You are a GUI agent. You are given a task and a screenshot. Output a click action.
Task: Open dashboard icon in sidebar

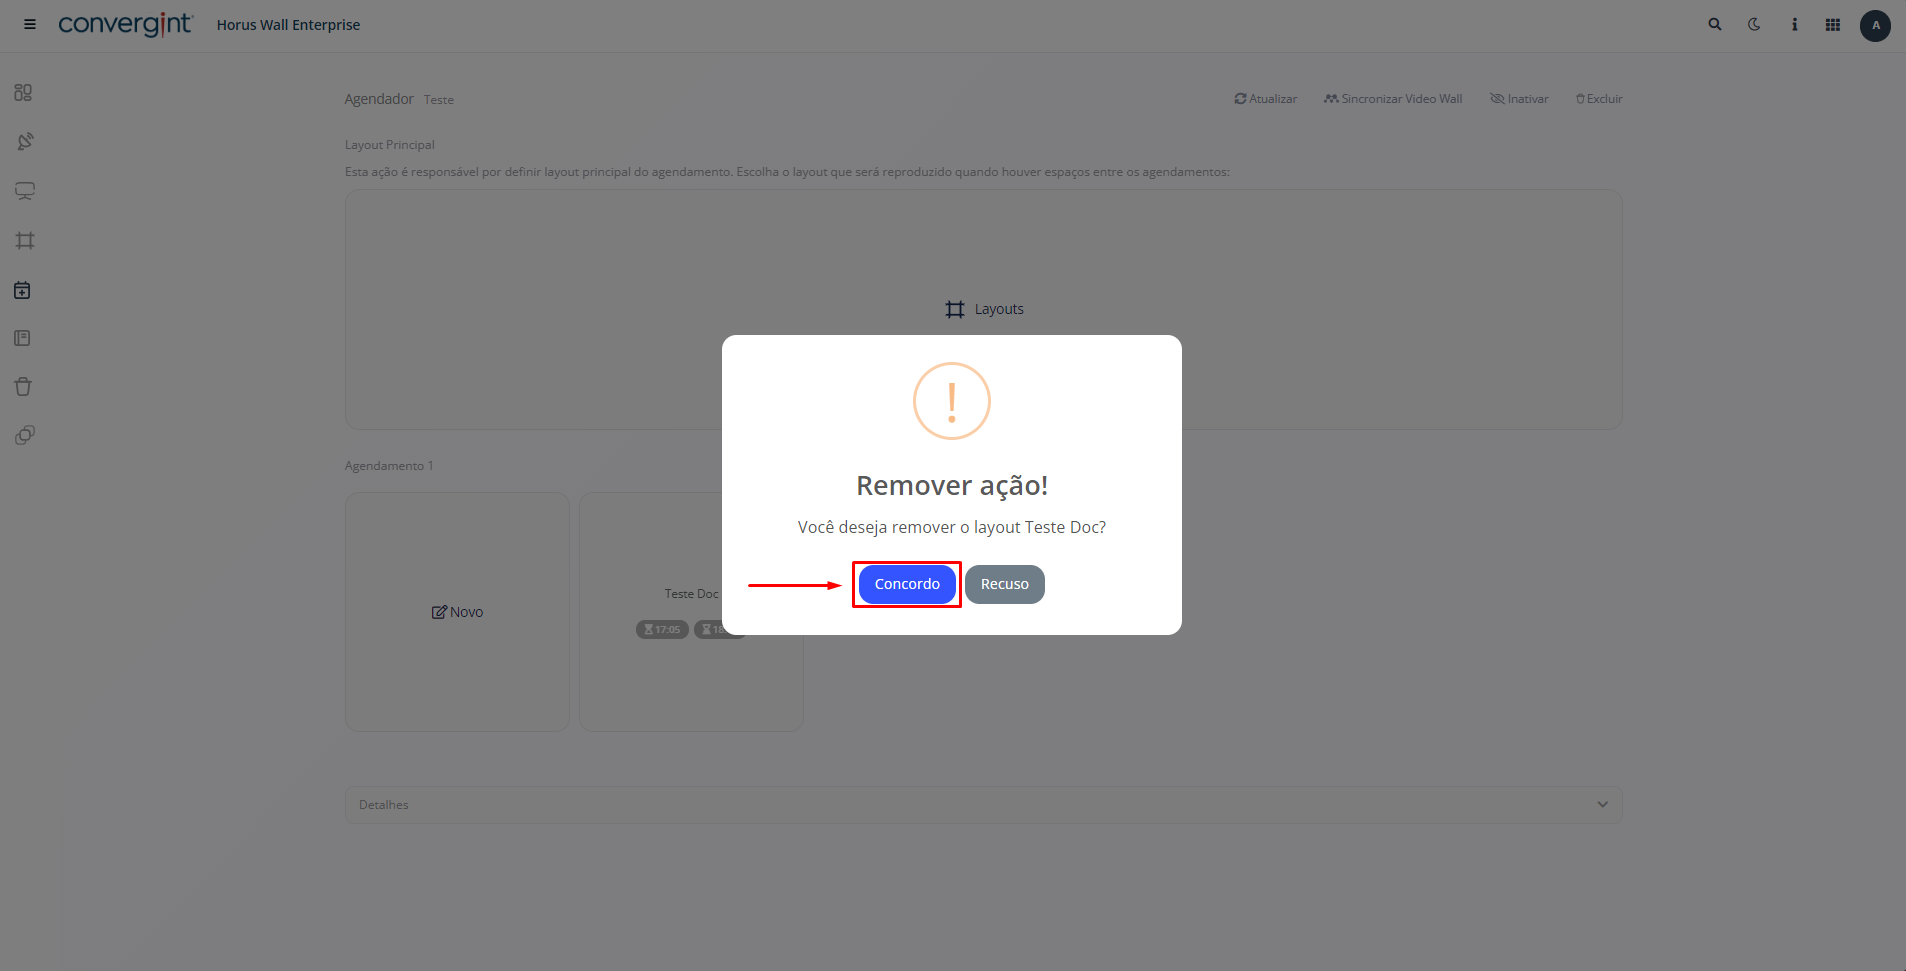point(24,92)
